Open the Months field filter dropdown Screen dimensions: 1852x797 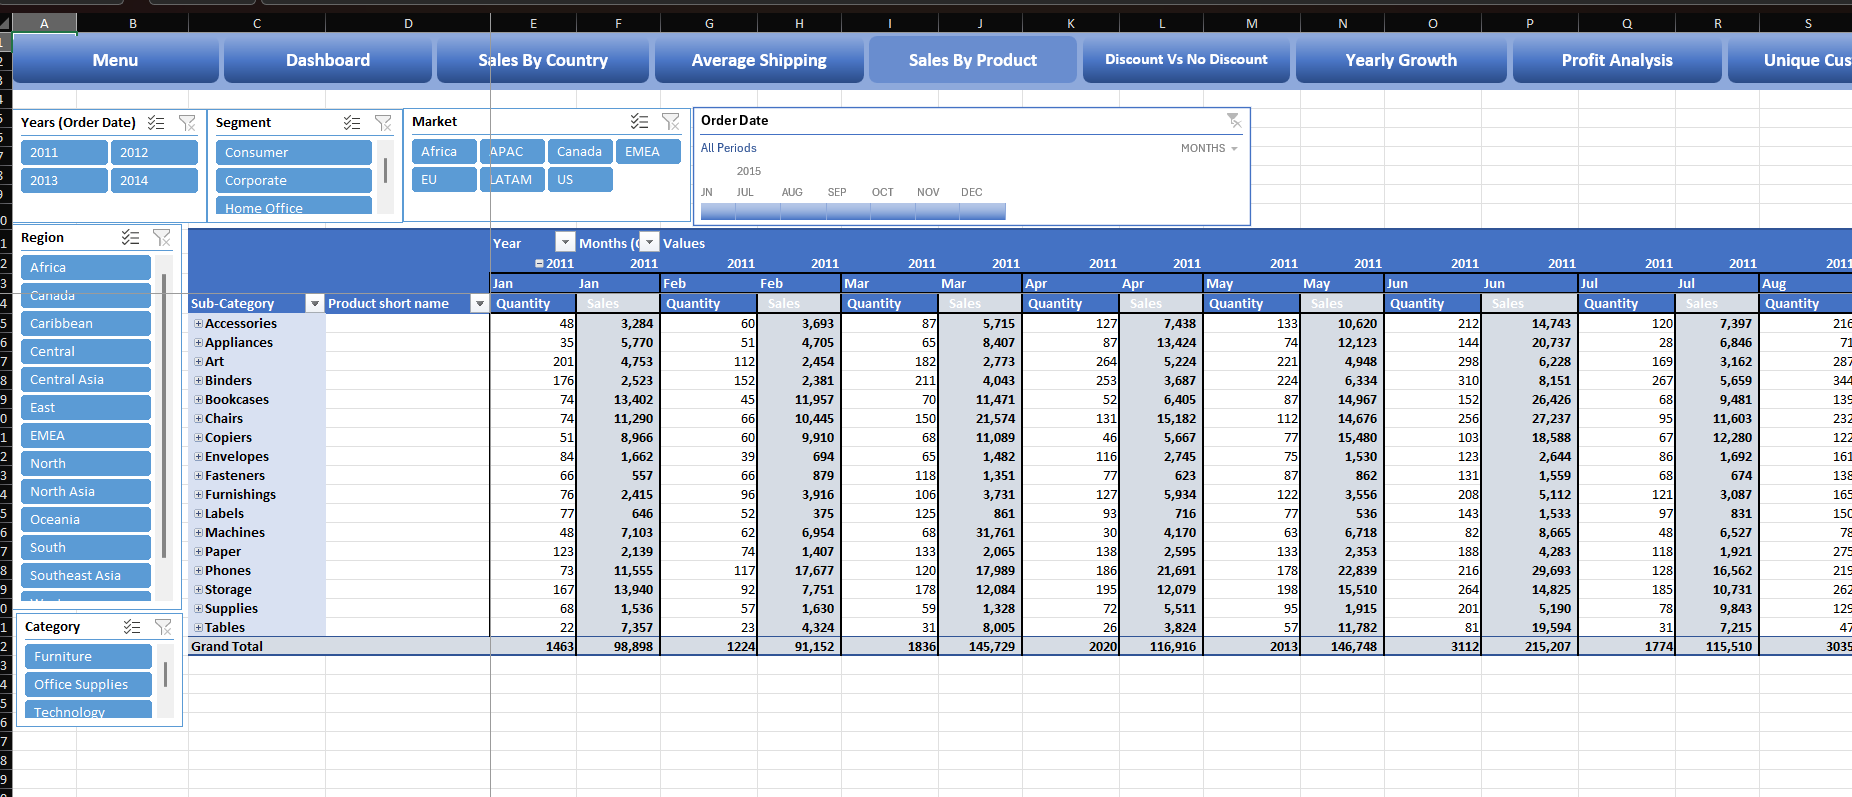point(649,242)
